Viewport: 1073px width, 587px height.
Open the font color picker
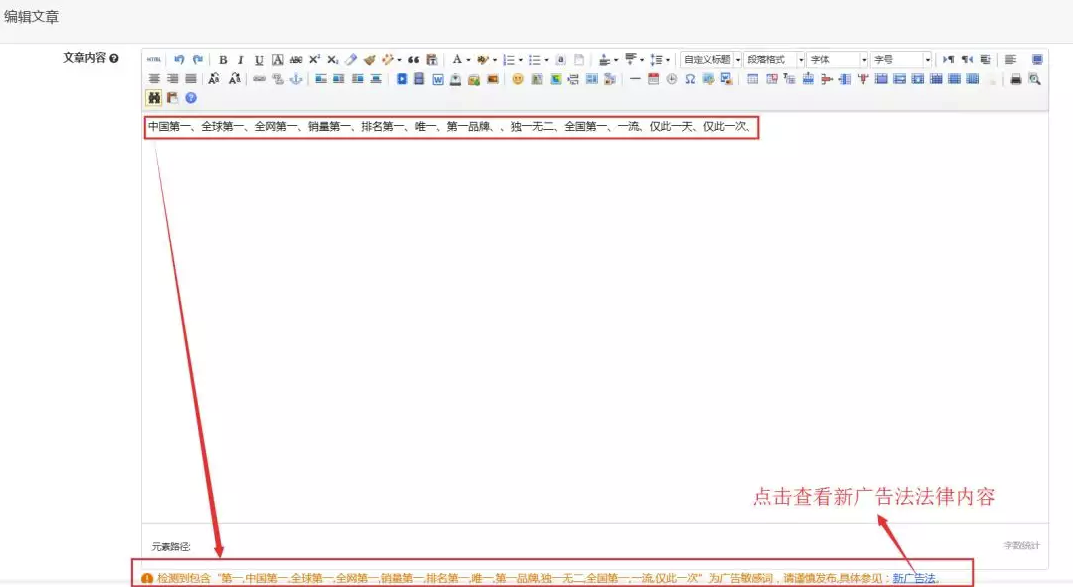(x=457, y=60)
